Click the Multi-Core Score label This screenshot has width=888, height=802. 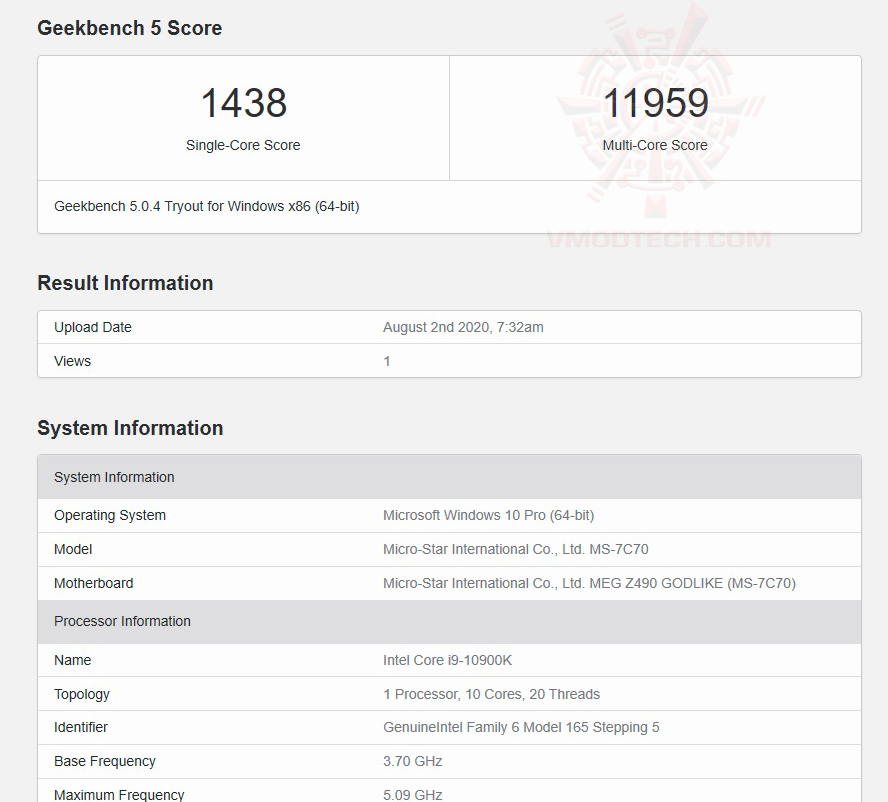click(655, 146)
